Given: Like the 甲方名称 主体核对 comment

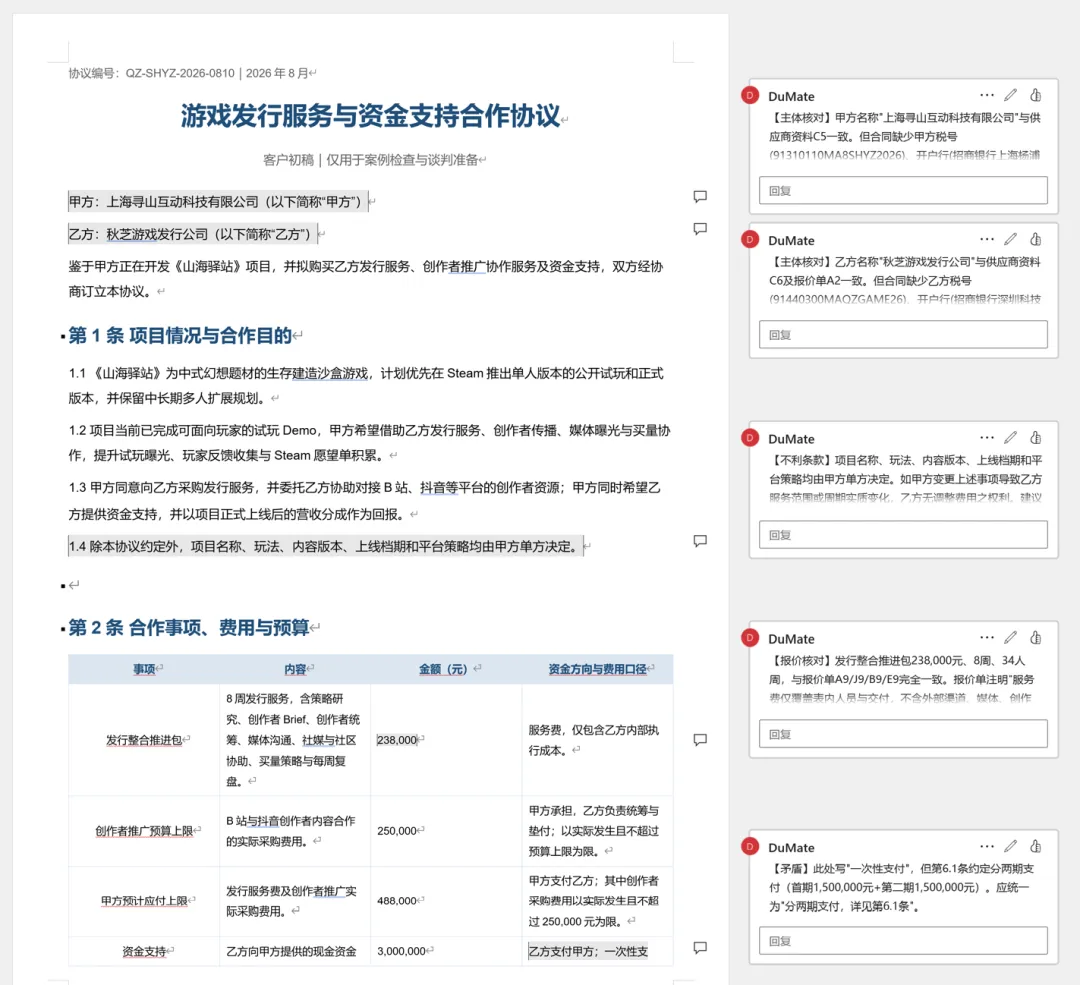Looking at the screenshot, I should pos(1035,96).
